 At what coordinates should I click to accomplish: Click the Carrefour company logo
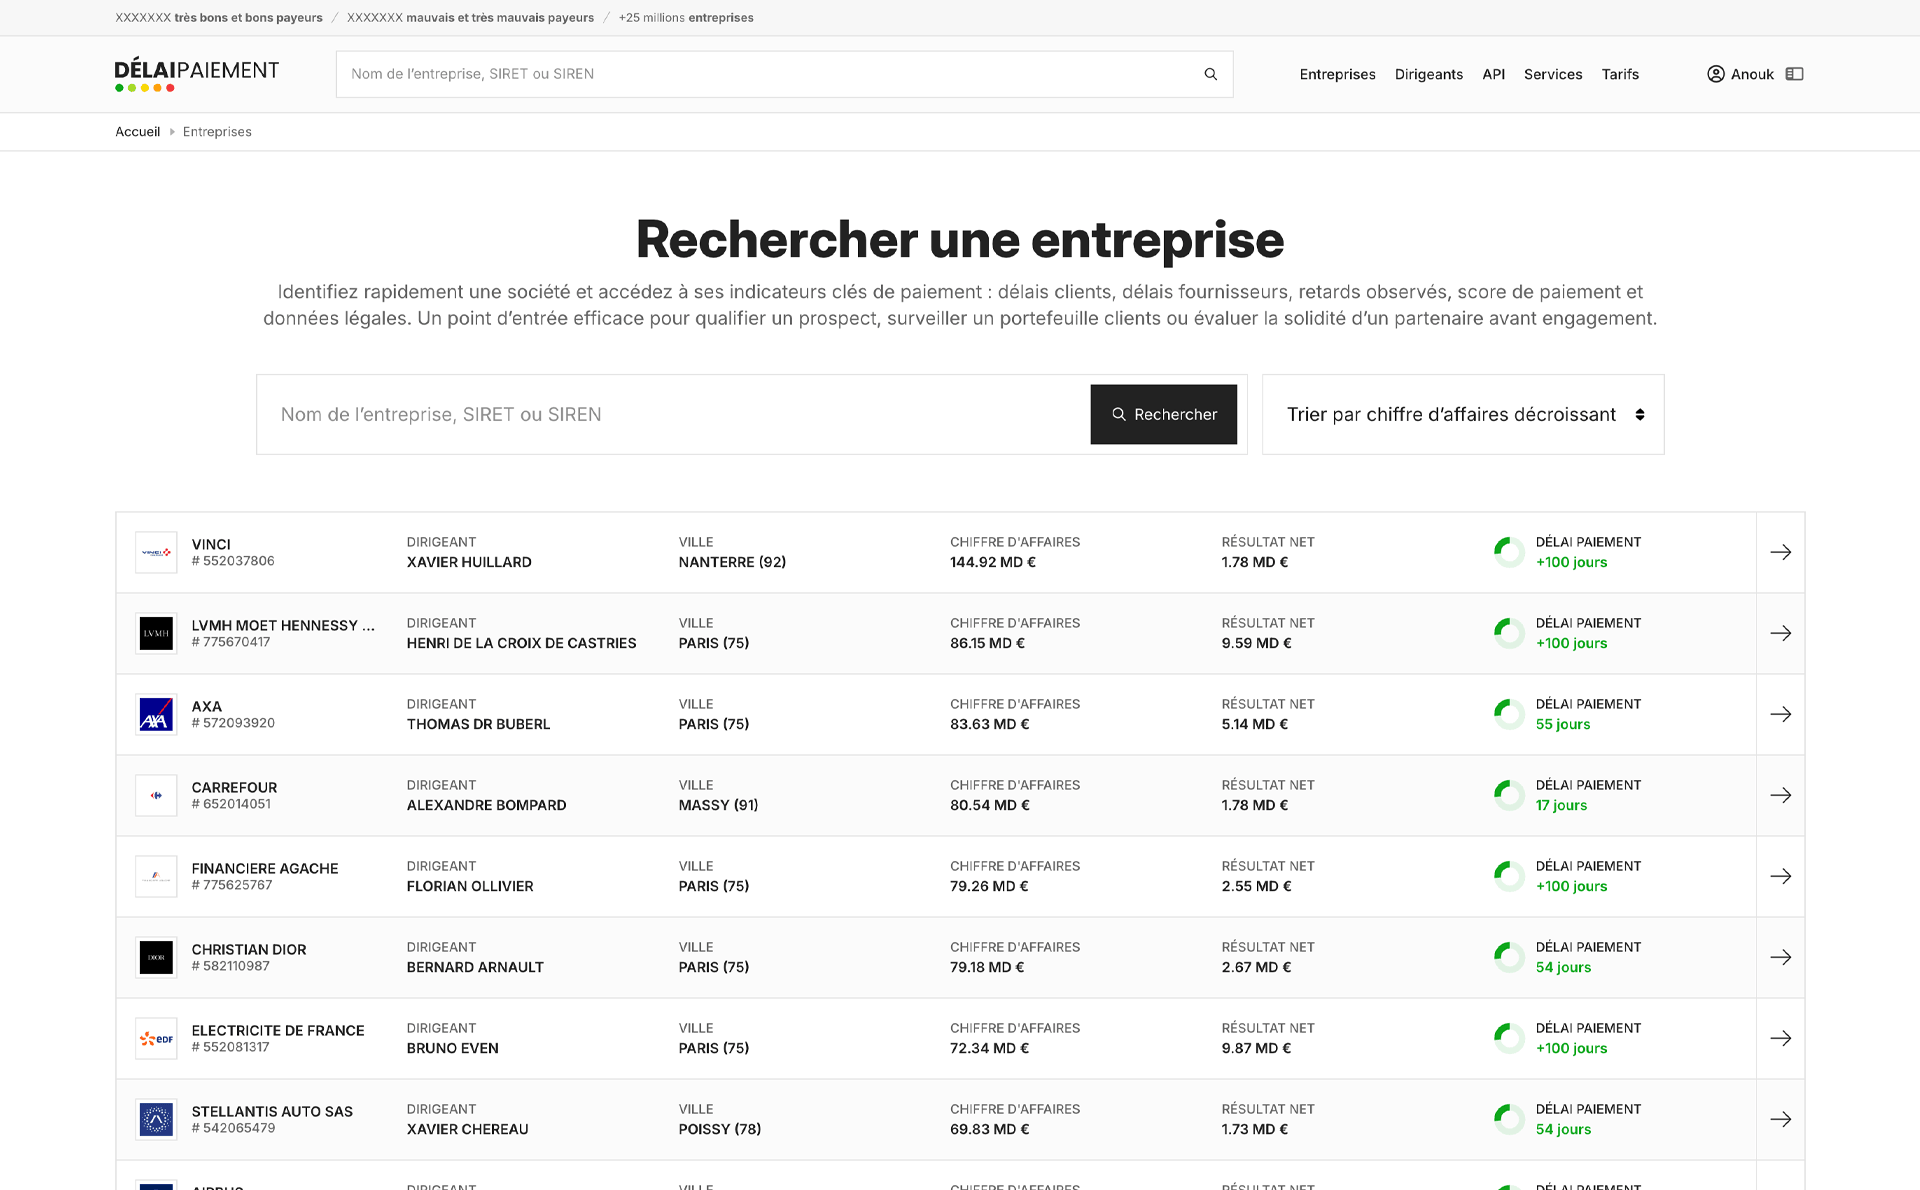[156, 795]
